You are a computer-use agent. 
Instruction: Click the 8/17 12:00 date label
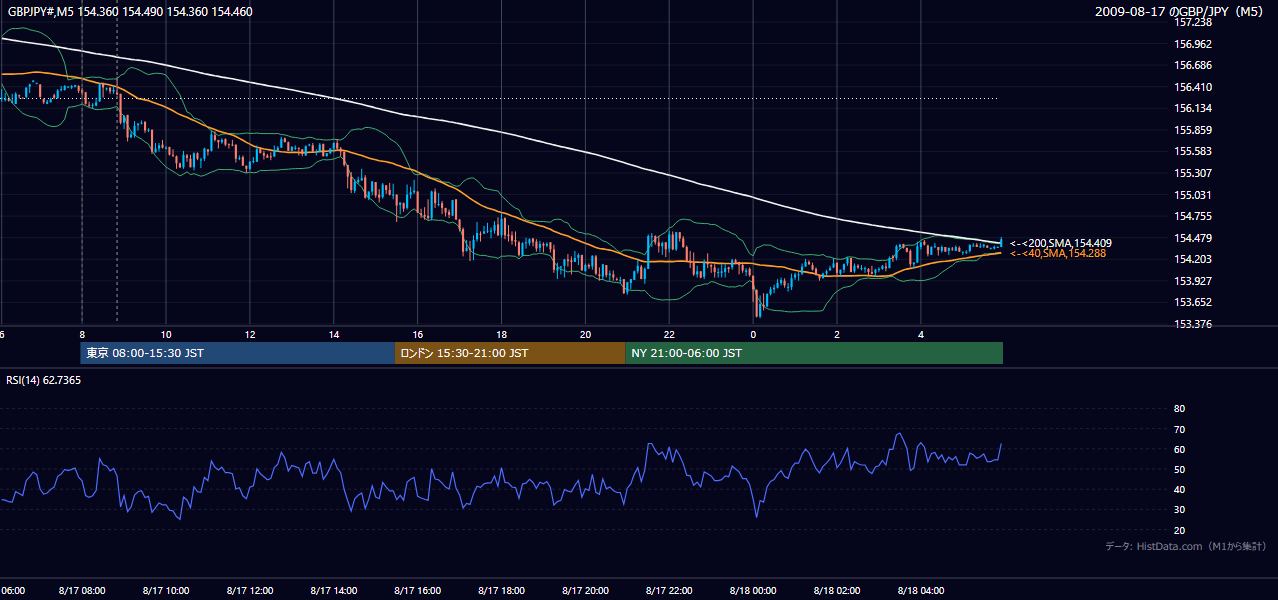coord(250,591)
